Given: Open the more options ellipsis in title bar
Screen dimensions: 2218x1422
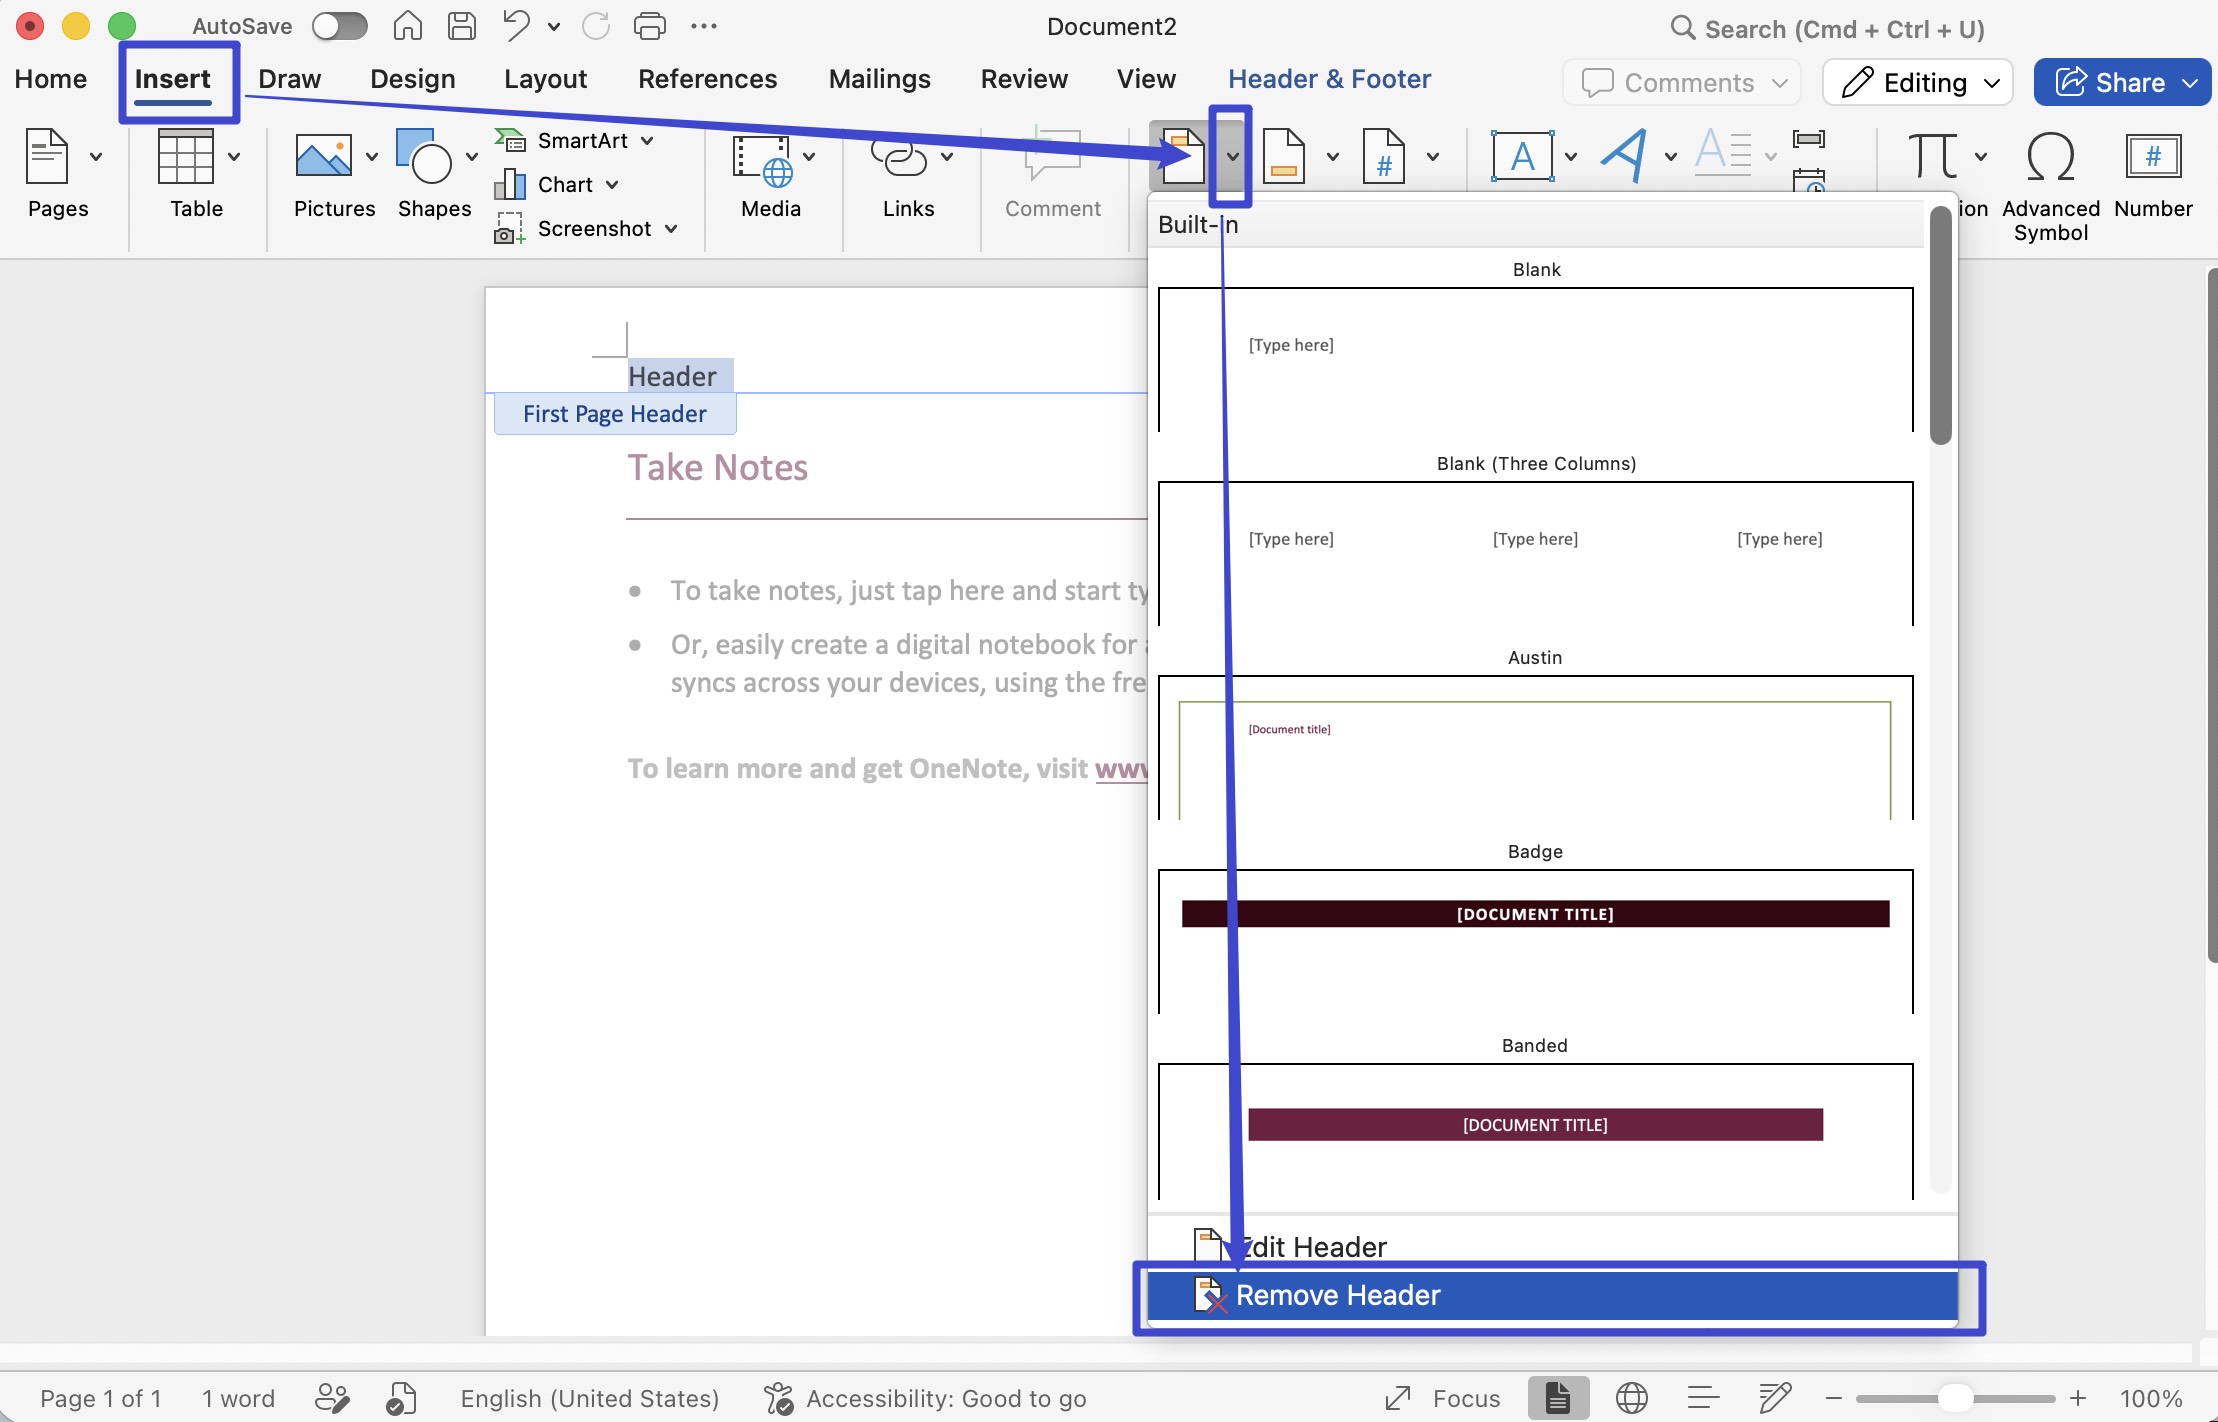Looking at the screenshot, I should [704, 26].
